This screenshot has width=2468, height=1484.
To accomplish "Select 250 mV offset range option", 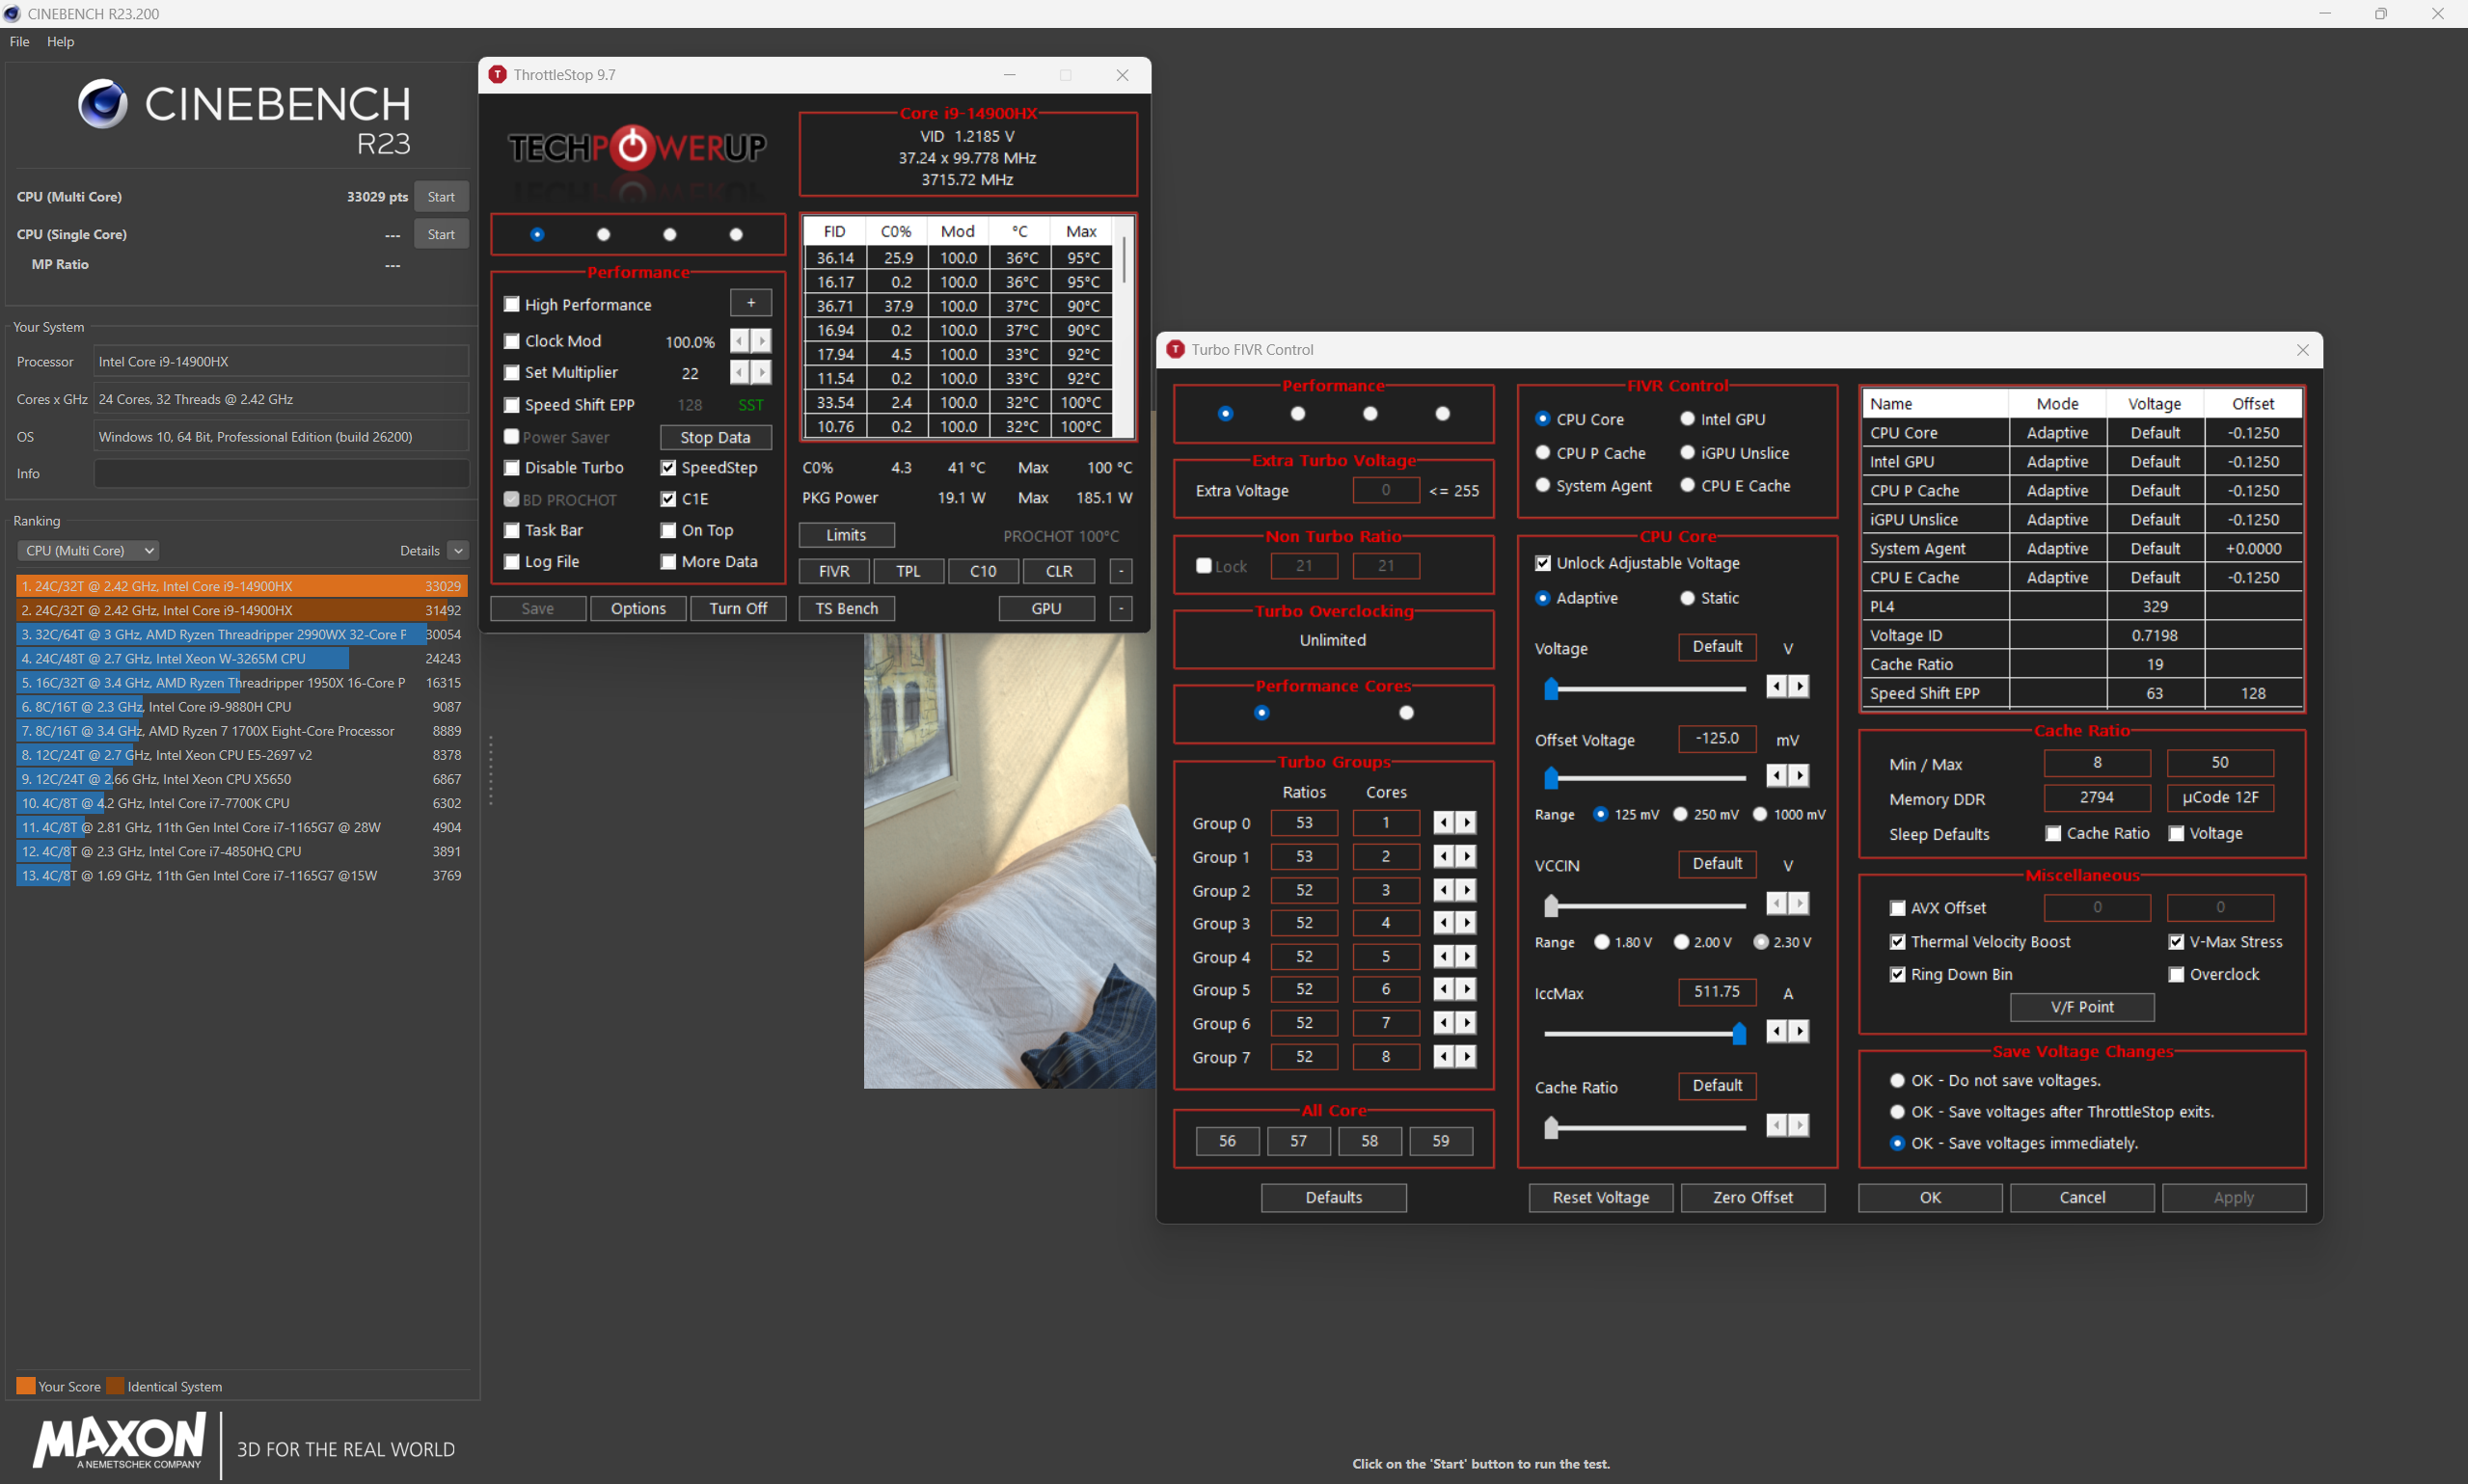I will pyautogui.click(x=1681, y=814).
